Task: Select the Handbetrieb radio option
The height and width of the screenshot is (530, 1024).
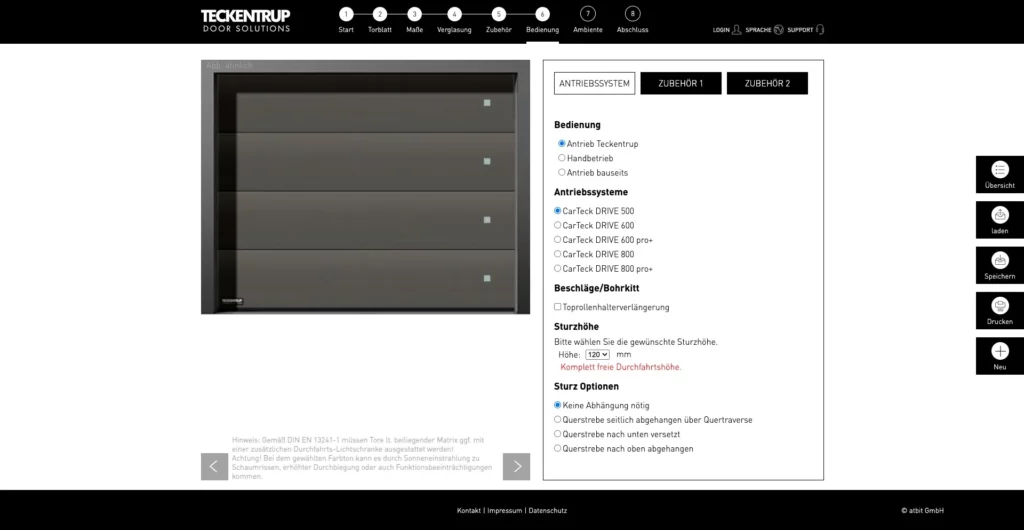Action: pos(562,158)
